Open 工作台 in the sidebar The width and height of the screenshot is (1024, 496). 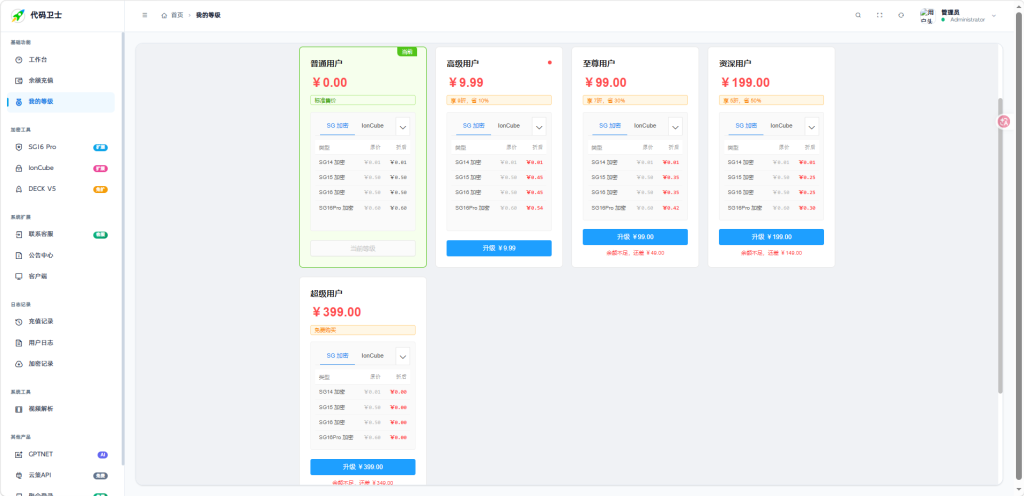(x=61, y=59)
